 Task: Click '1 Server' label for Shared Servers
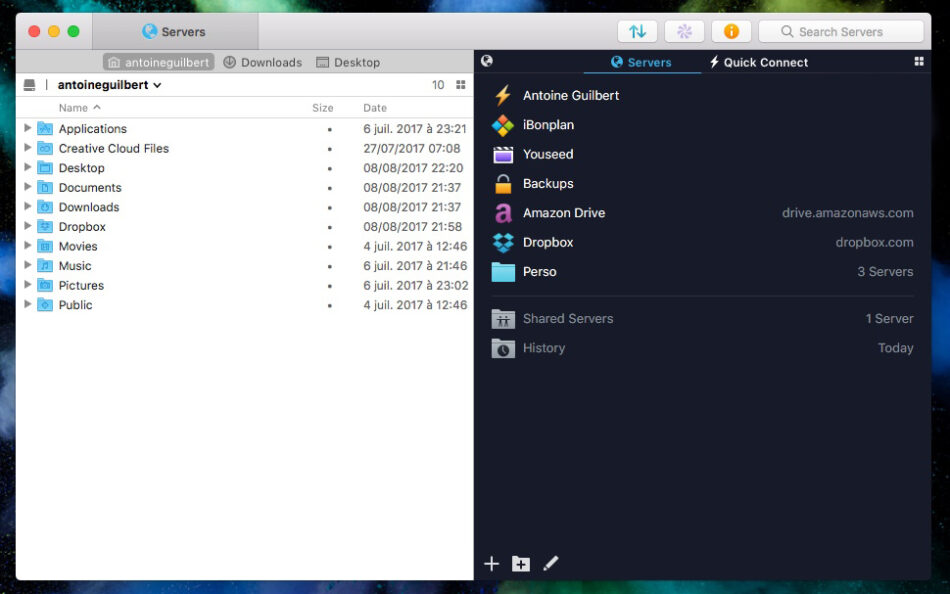coord(889,318)
